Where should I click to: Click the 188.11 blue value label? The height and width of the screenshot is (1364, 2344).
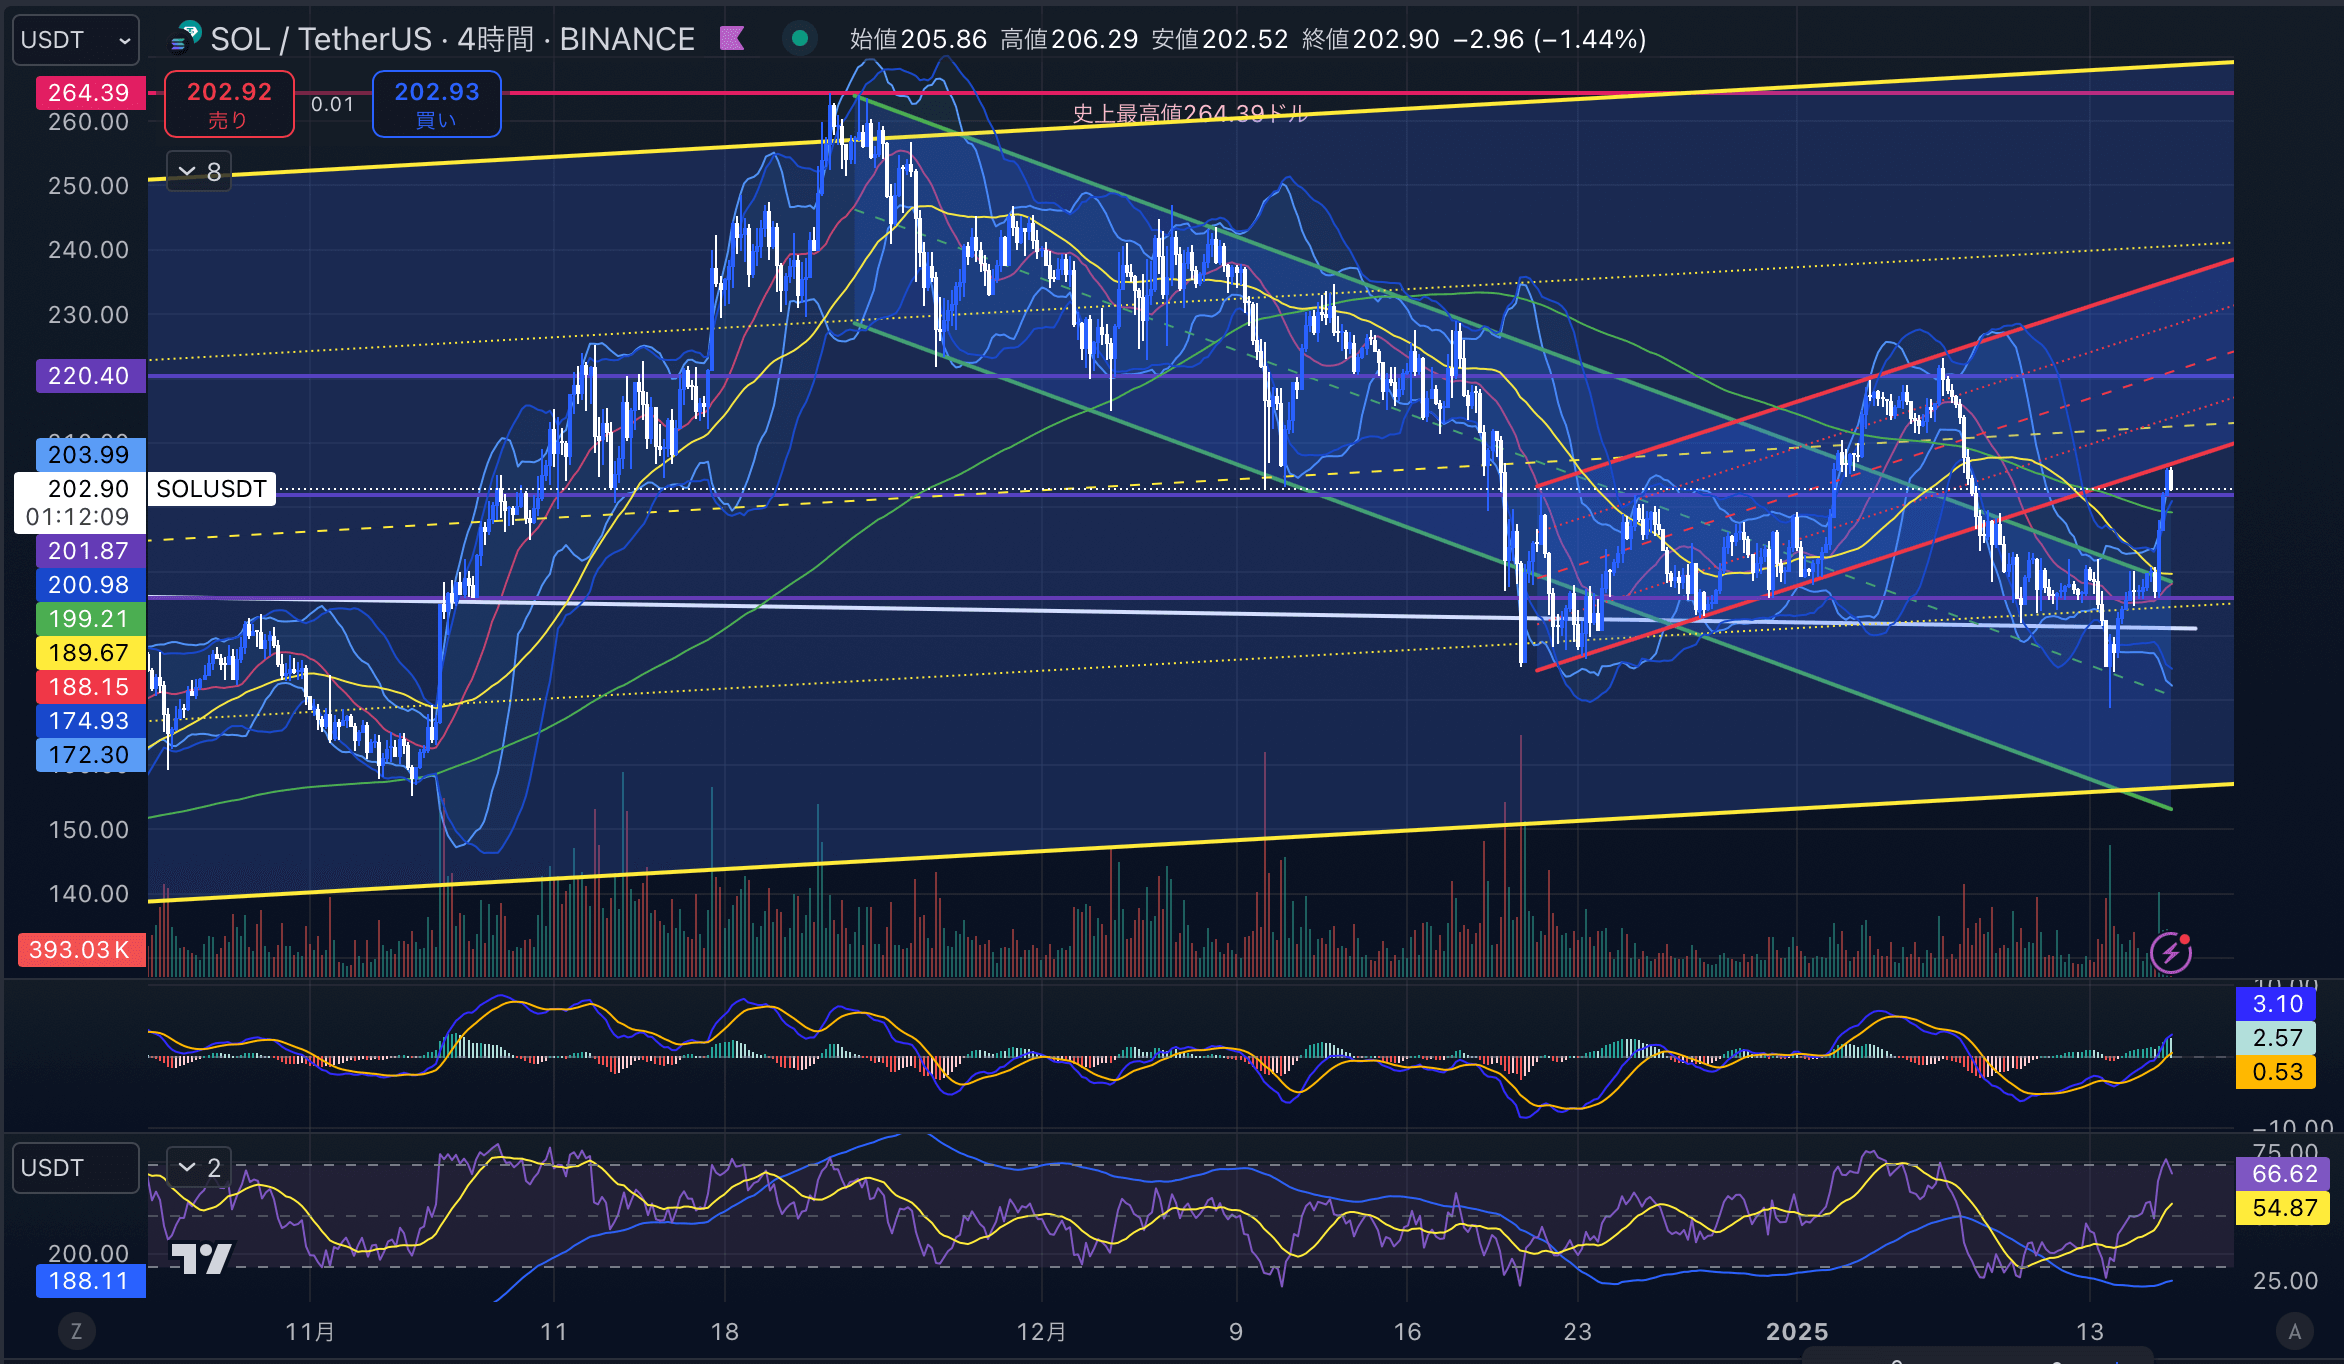pyautogui.click(x=90, y=1281)
